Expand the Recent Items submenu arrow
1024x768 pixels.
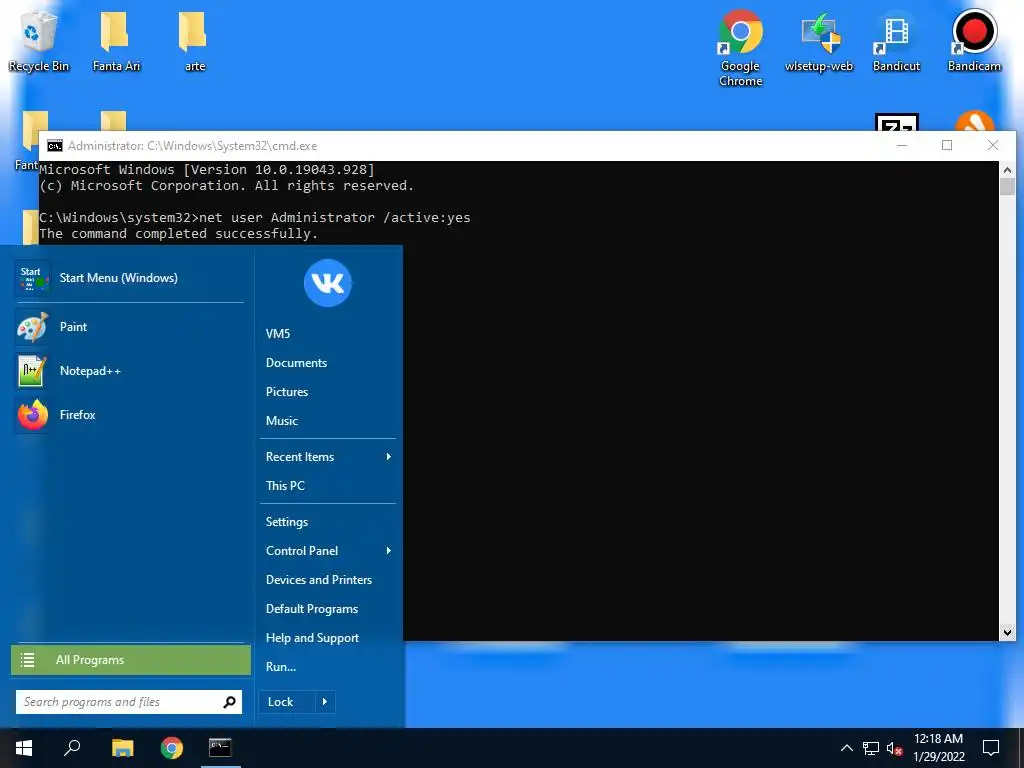pos(389,456)
